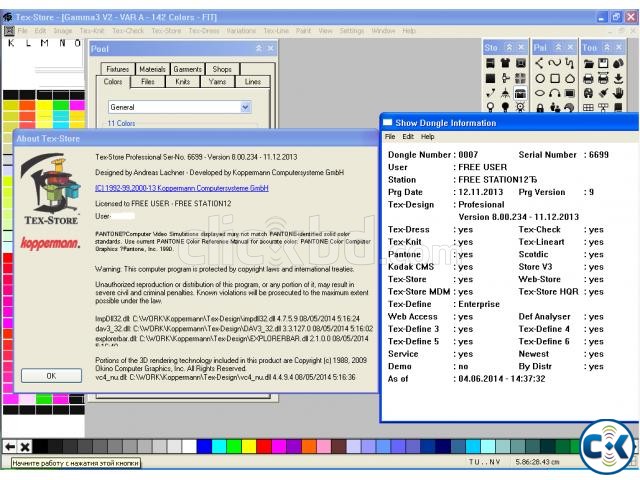Switch to the Shops tab in Pool
This screenshot has height=480, width=640.
pos(222,69)
